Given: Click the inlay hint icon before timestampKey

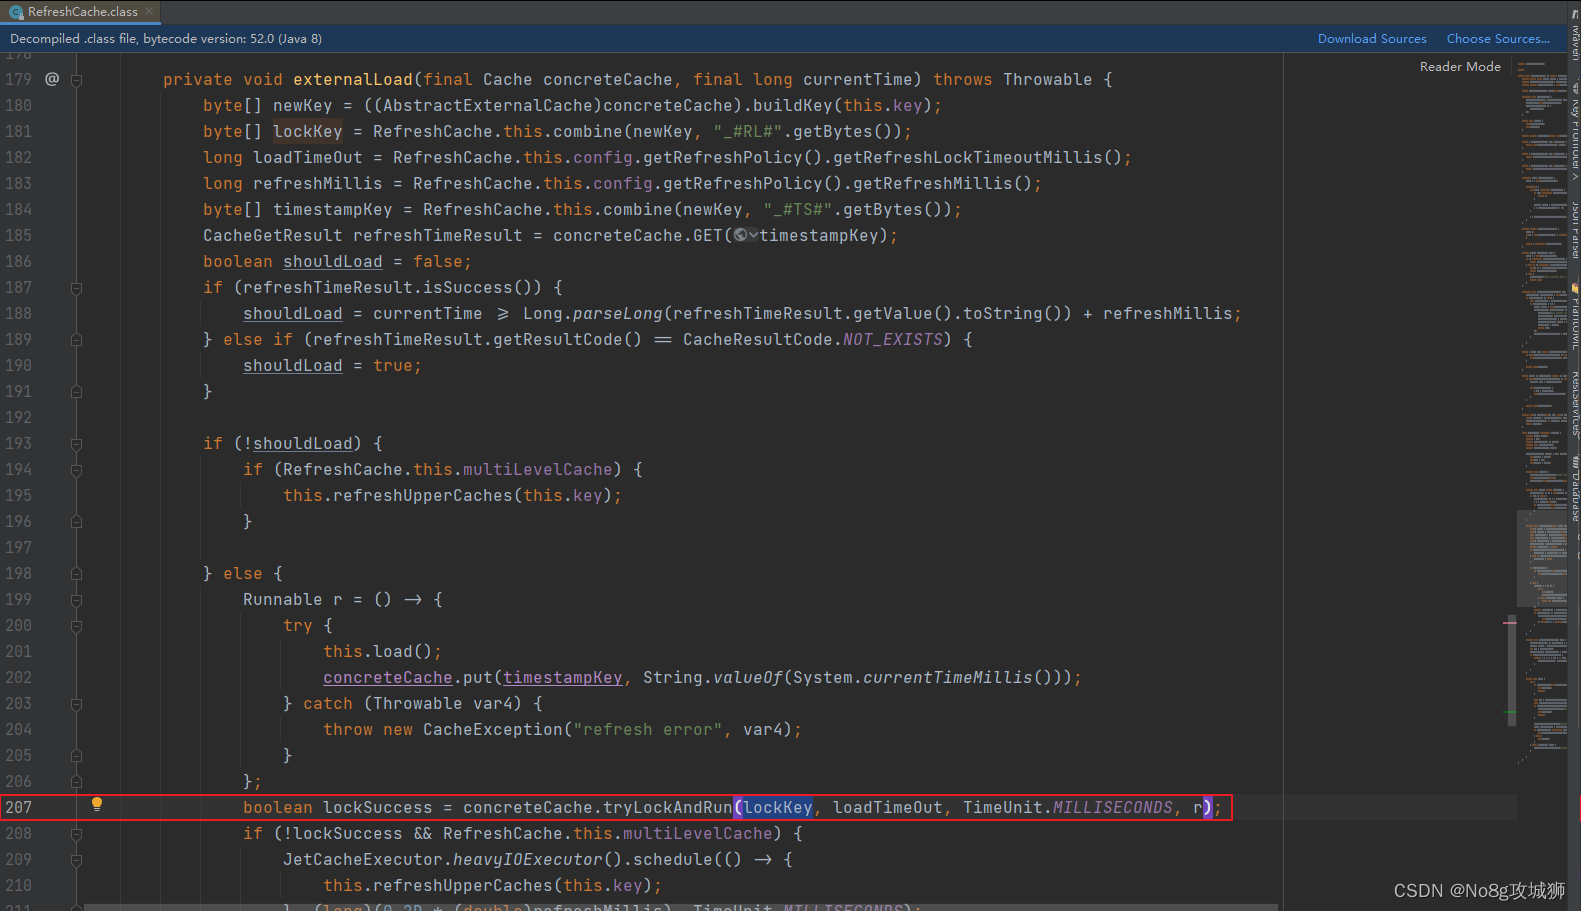Looking at the screenshot, I should click(746, 235).
